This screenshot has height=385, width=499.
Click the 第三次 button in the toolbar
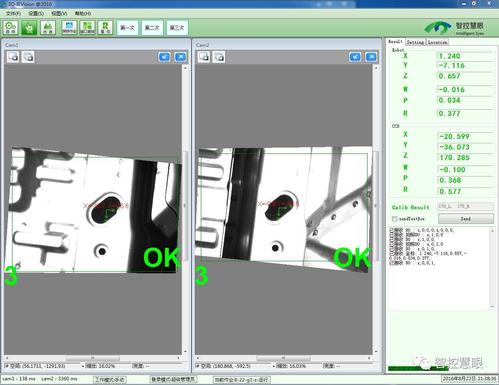click(x=177, y=28)
